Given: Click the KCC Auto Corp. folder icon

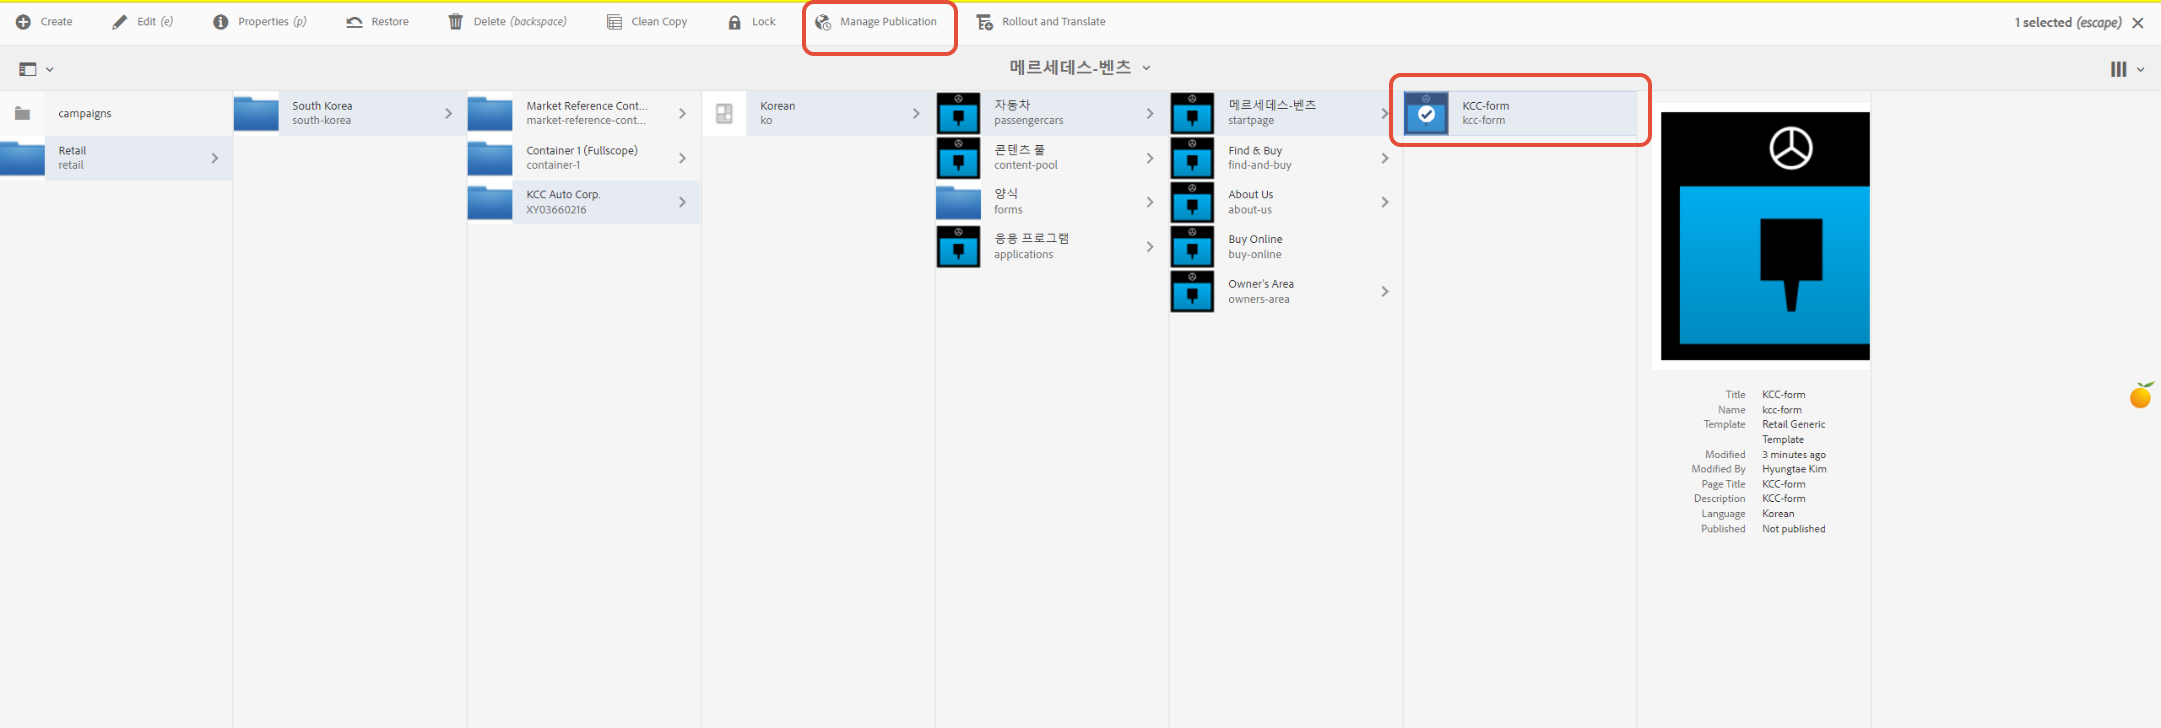Looking at the screenshot, I should pyautogui.click(x=490, y=202).
